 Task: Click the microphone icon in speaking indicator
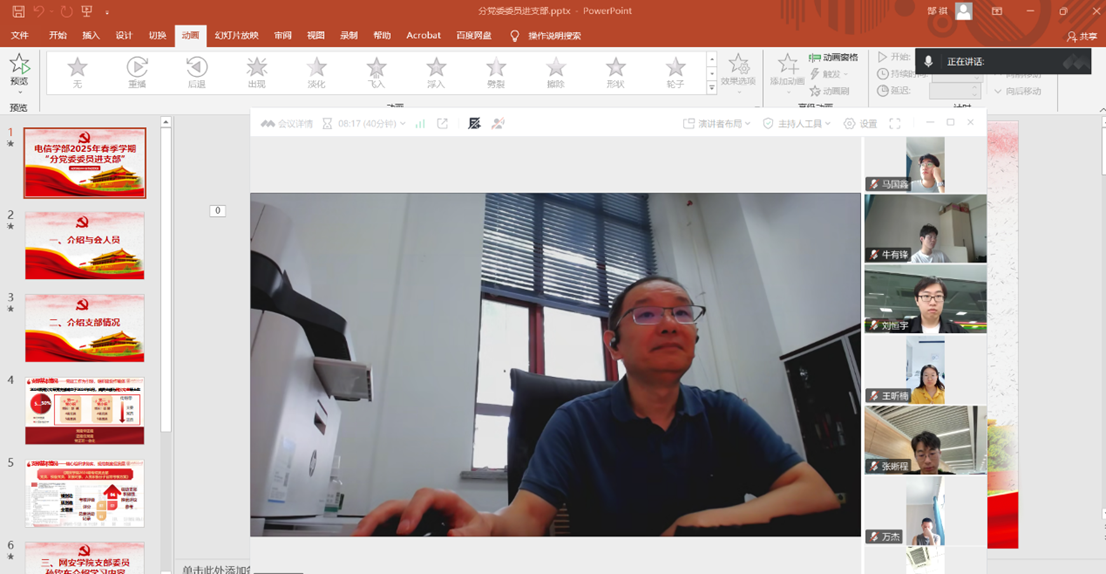pyautogui.click(x=928, y=62)
